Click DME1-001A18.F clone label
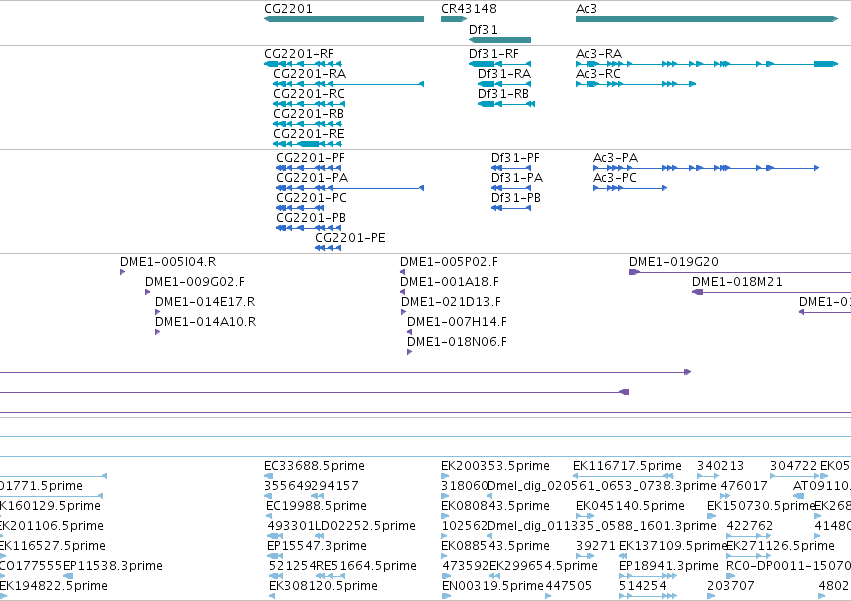The height and width of the screenshot is (601, 851). (x=449, y=282)
